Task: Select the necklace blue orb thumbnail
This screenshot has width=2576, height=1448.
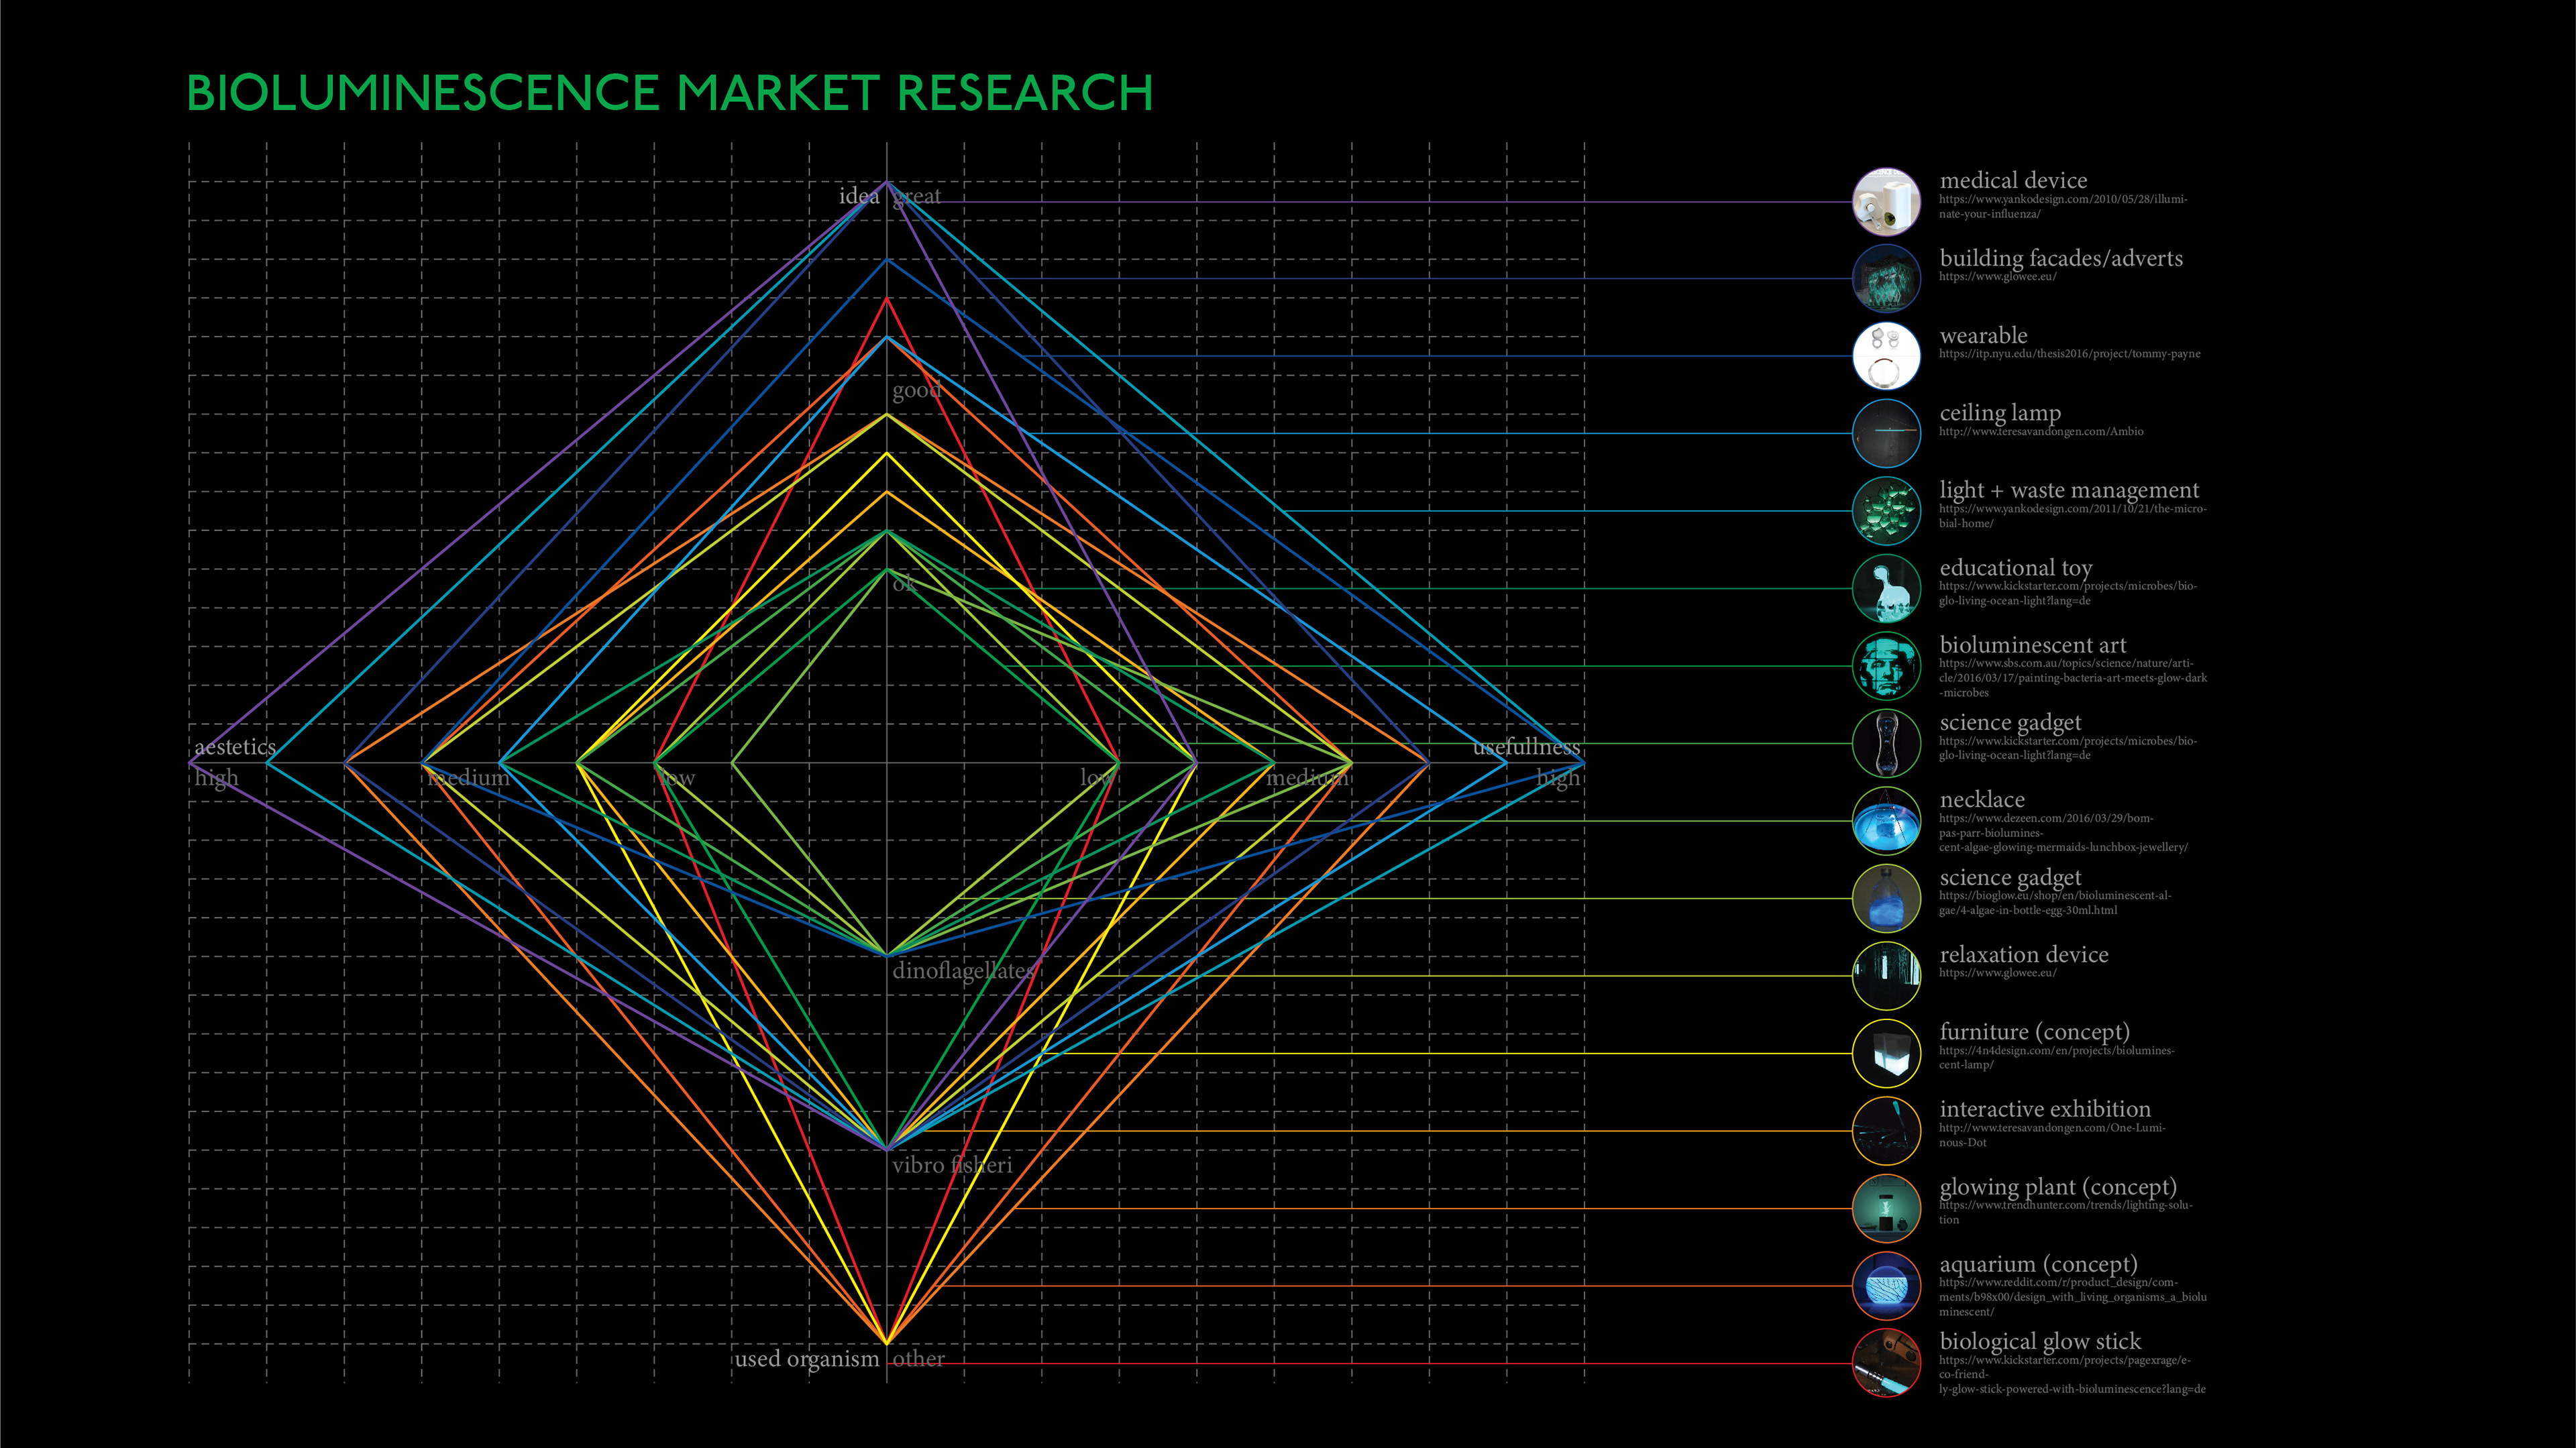Action: pyautogui.click(x=1886, y=821)
